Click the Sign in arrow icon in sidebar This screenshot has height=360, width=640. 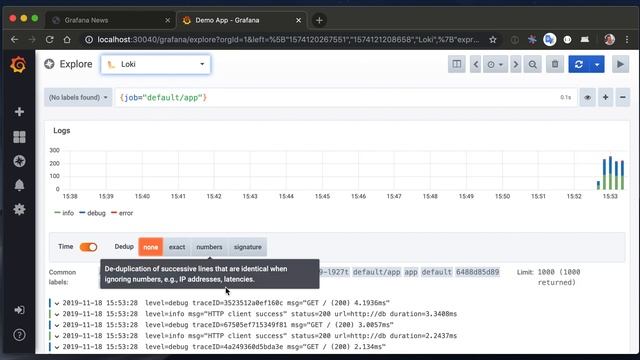19,310
